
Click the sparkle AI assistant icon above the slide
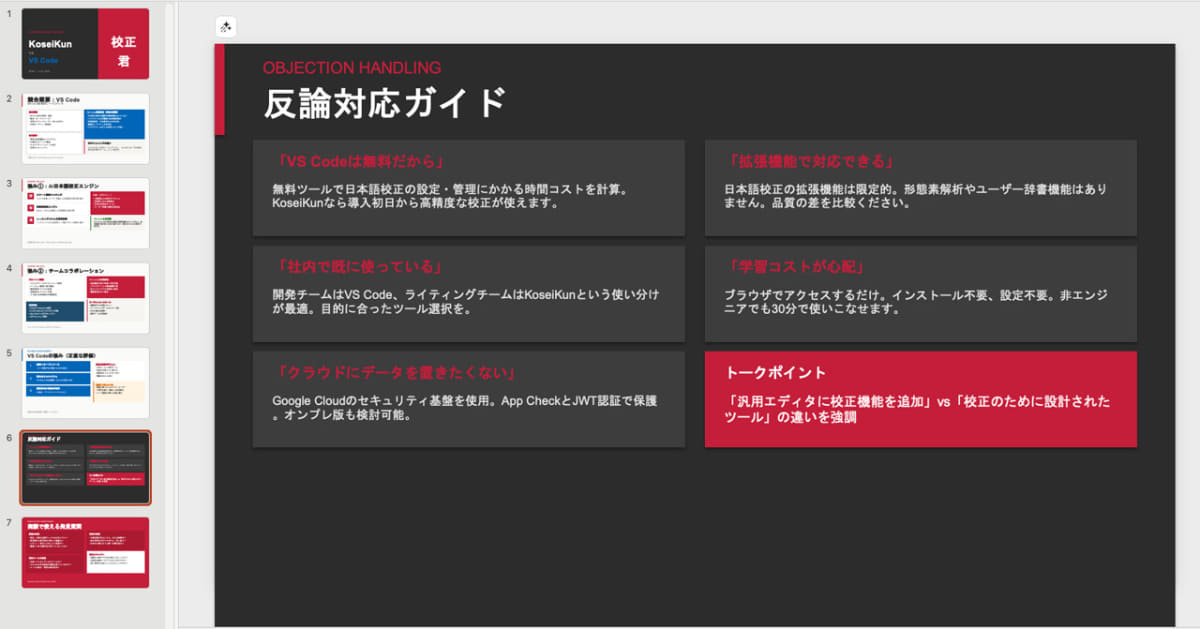(x=226, y=26)
